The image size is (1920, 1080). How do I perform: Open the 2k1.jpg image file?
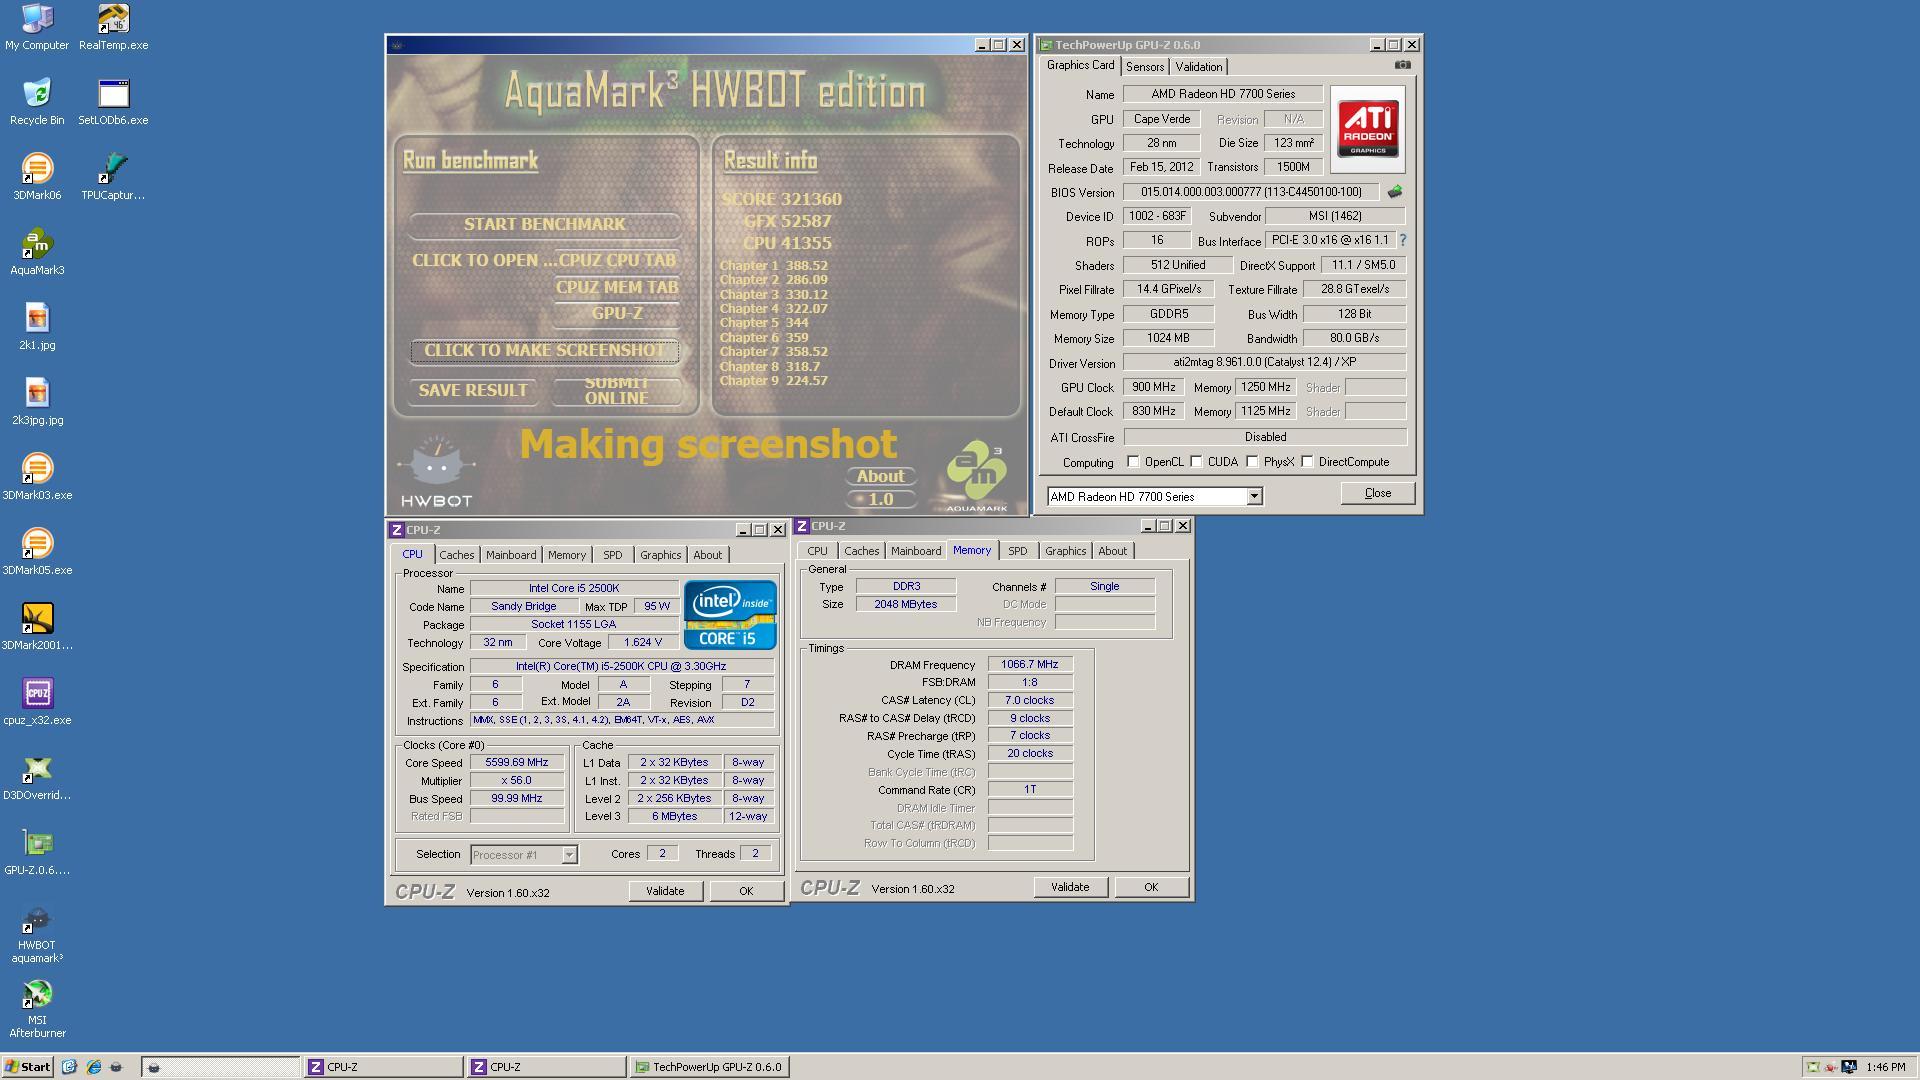click(x=37, y=327)
